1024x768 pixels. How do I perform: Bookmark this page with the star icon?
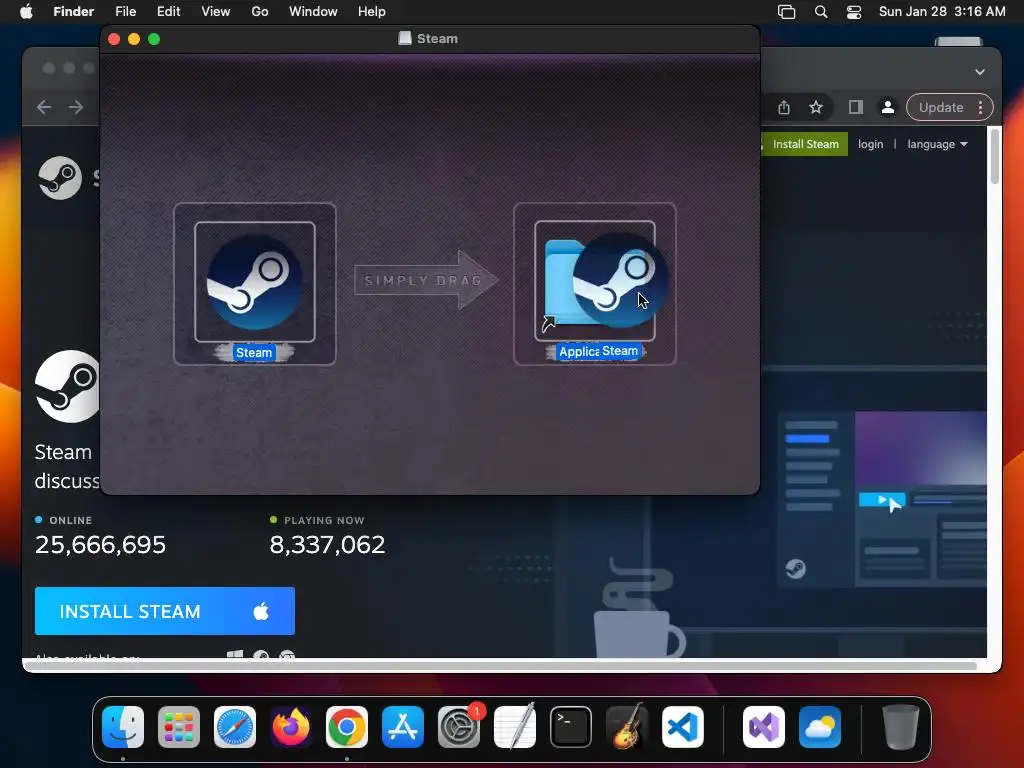click(816, 107)
